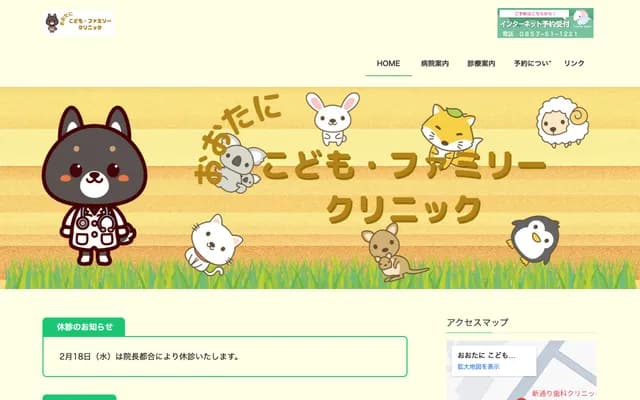
Task: Open 拡大地図を表示 link on map
Action: pos(478,367)
